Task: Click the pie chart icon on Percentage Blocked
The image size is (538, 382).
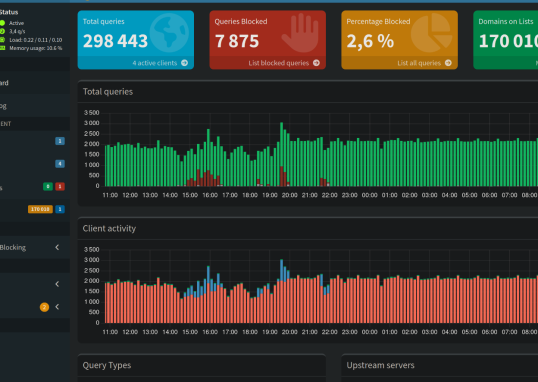Action: pyautogui.click(x=432, y=33)
